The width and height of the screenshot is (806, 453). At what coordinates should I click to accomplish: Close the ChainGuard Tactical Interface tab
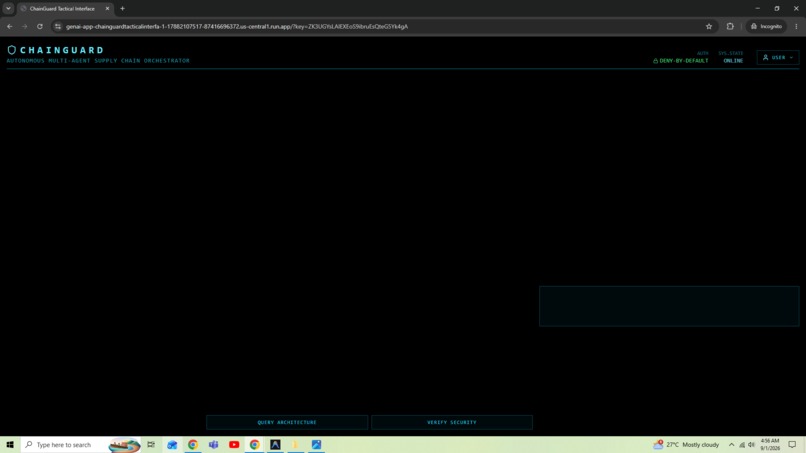click(x=107, y=9)
